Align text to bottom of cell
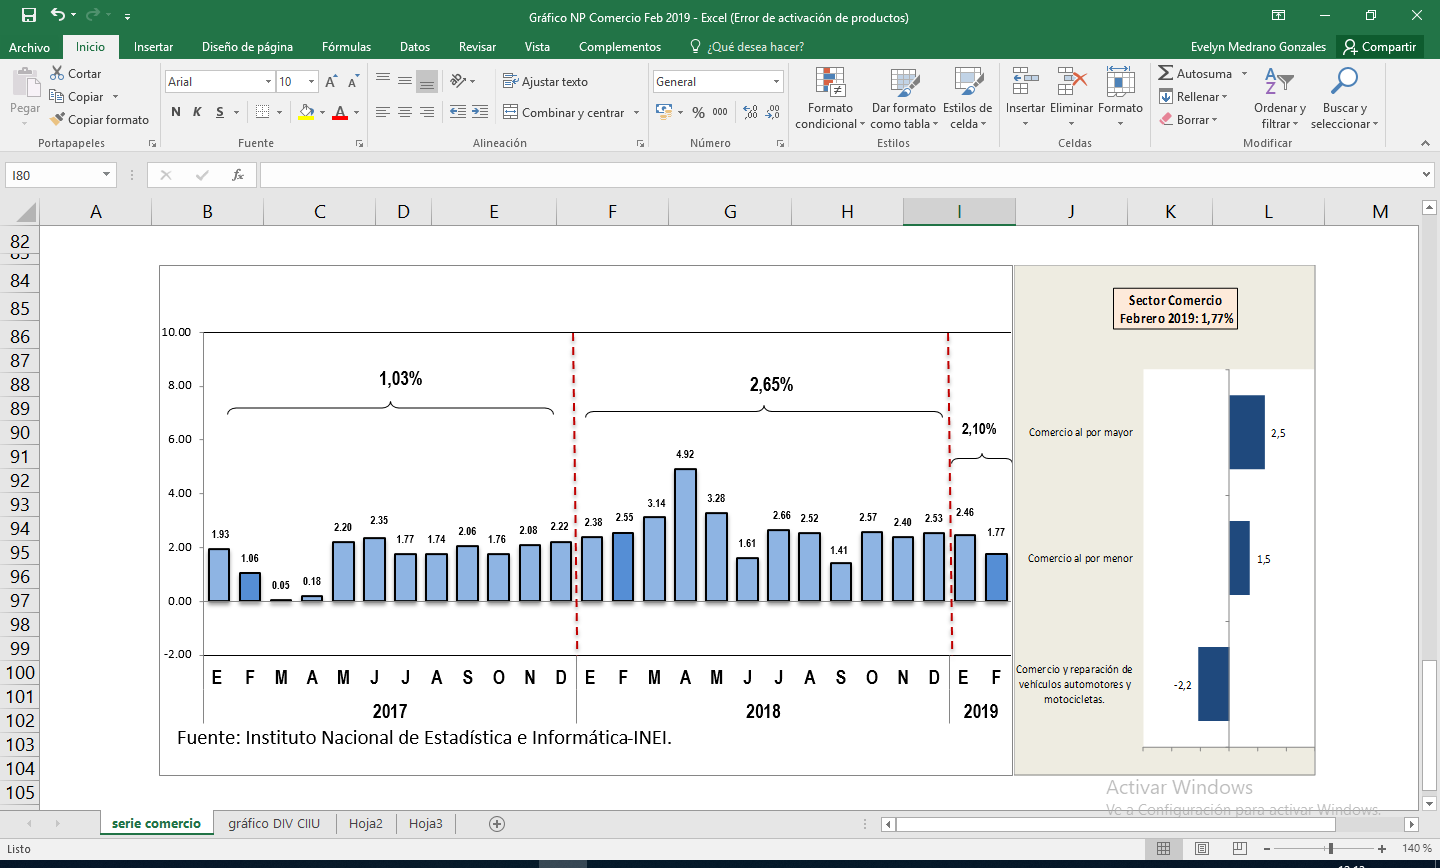This screenshot has width=1440, height=868. pos(427,81)
